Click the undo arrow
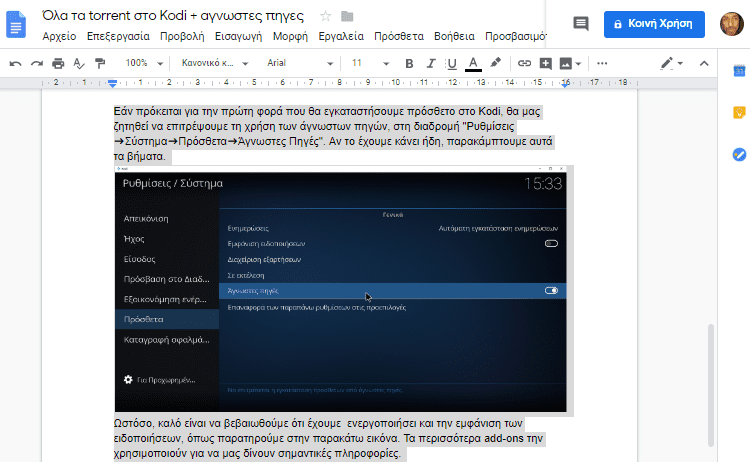 [15, 63]
